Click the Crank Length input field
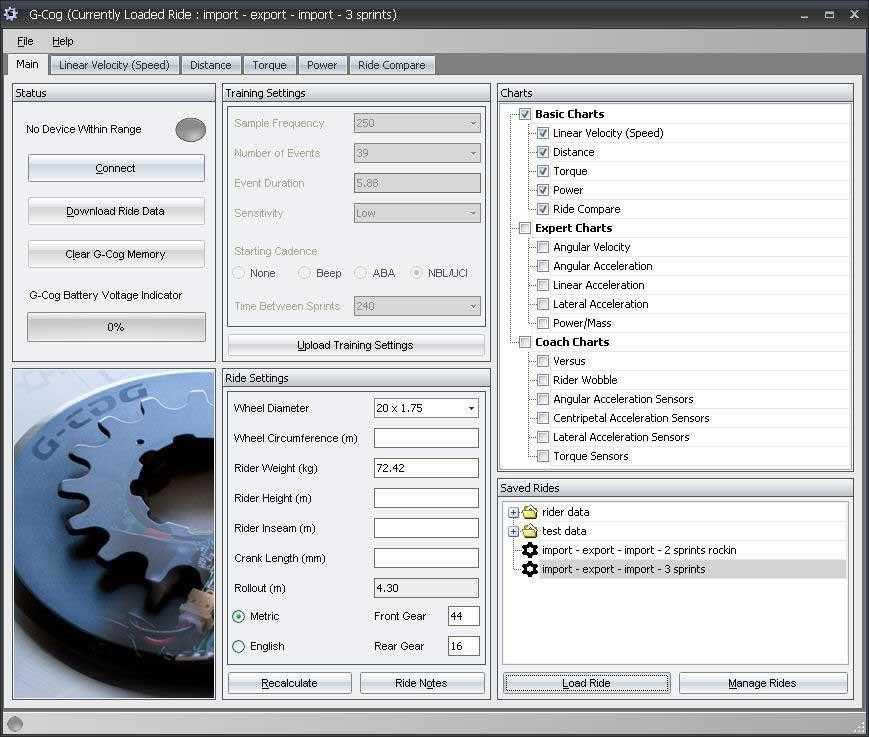This screenshot has width=869, height=737. pyautogui.click(x=426, y=558)
